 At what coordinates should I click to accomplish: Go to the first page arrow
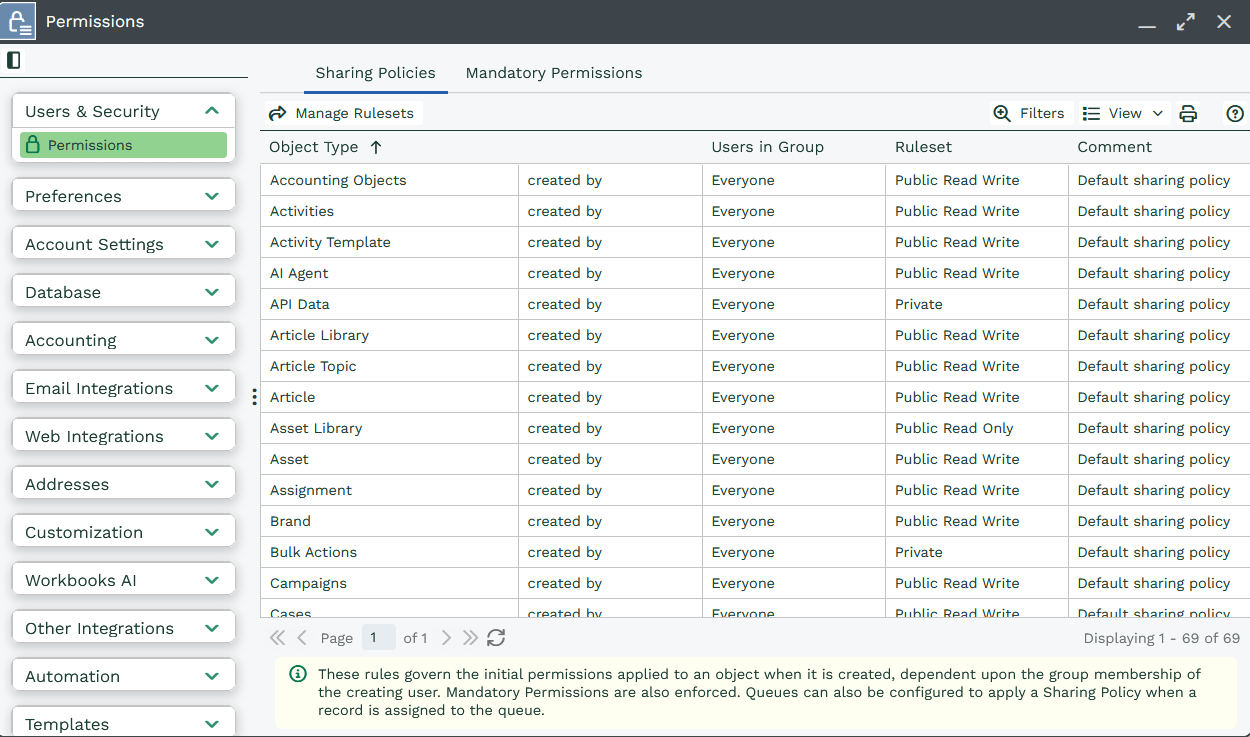point(278,638)
